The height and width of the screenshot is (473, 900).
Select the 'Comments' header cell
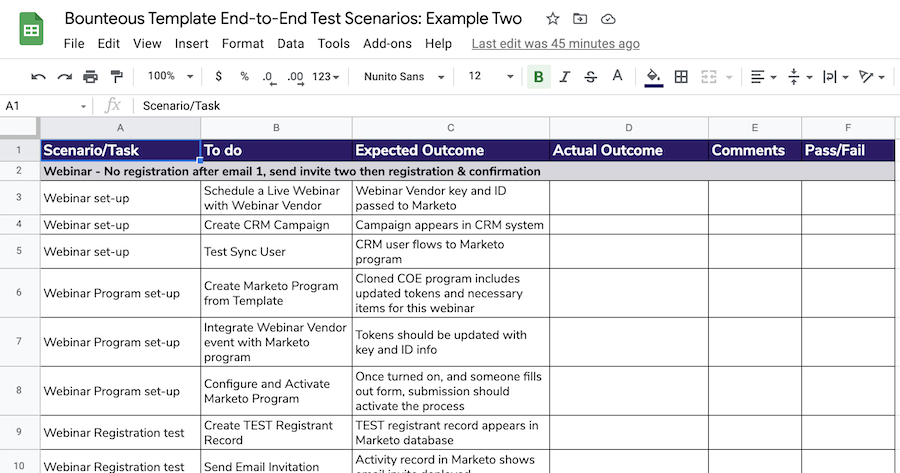coord(755,150)
